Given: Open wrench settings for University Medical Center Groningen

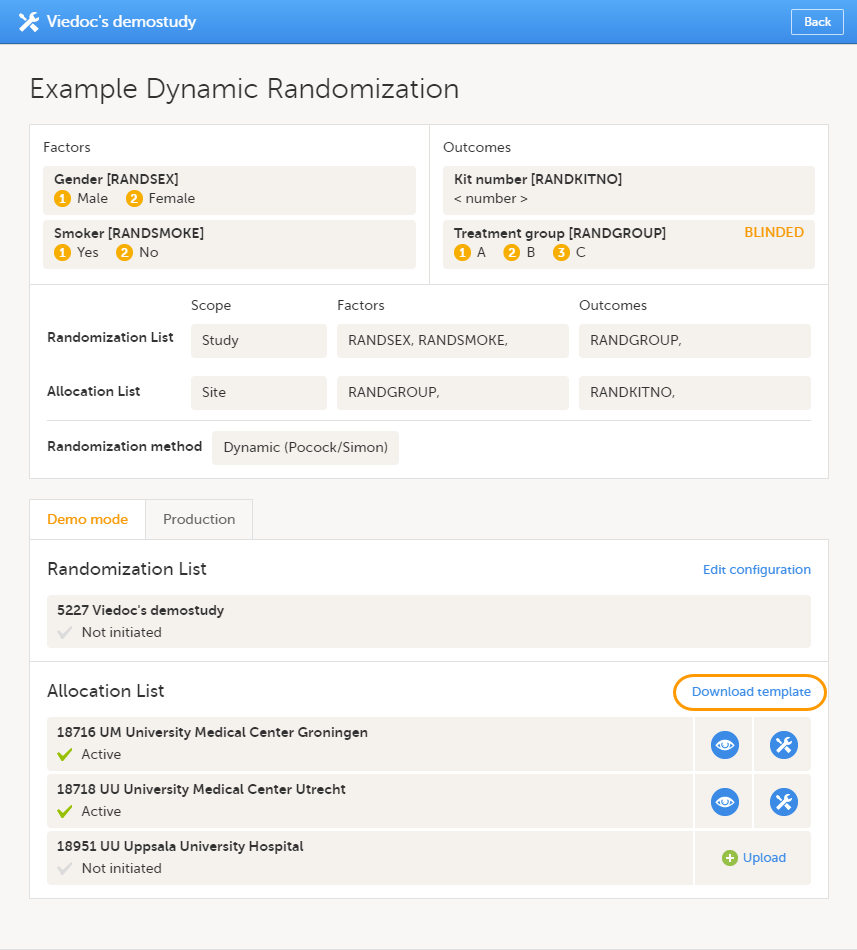Looking at the screenshot, I should point(783,744).
